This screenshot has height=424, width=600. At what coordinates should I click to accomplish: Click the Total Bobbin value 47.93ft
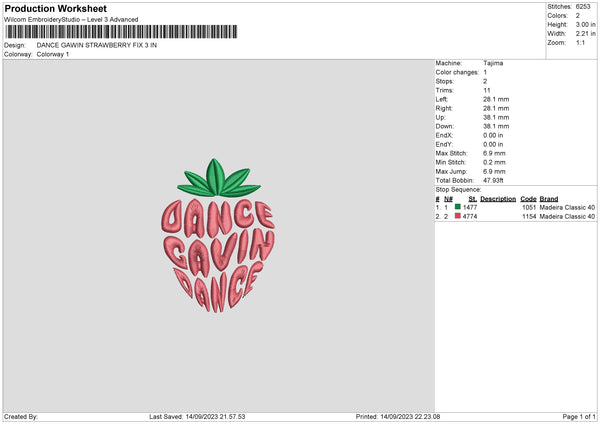[x=493, y=181]
